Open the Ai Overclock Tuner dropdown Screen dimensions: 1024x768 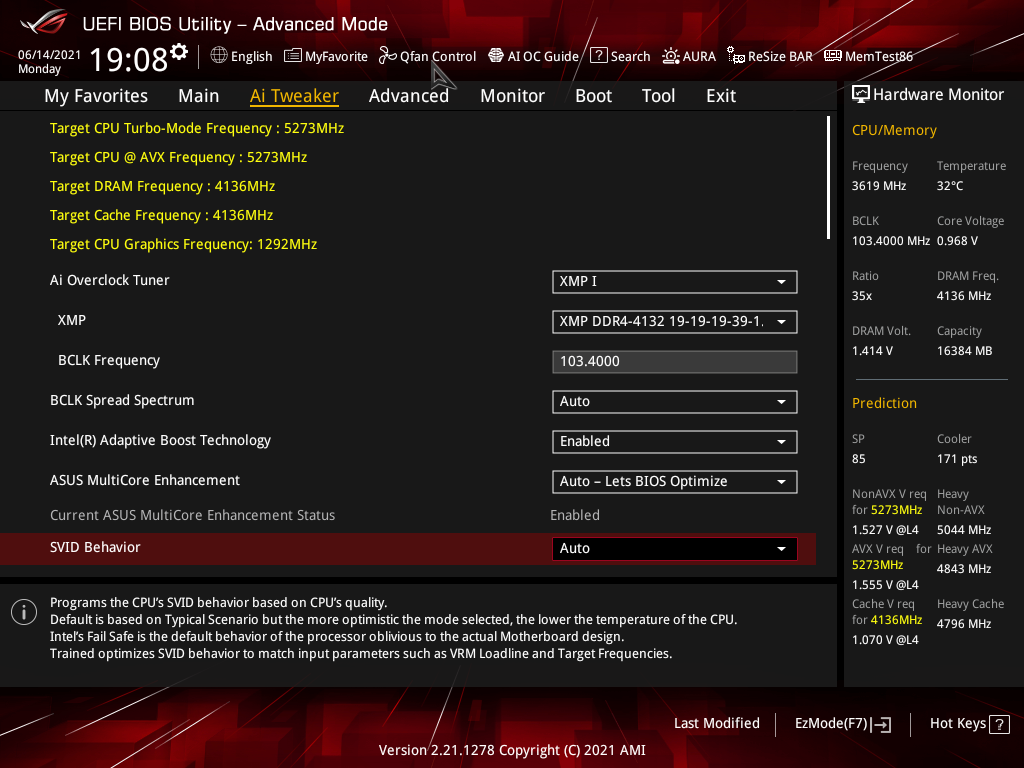[675, 281]
